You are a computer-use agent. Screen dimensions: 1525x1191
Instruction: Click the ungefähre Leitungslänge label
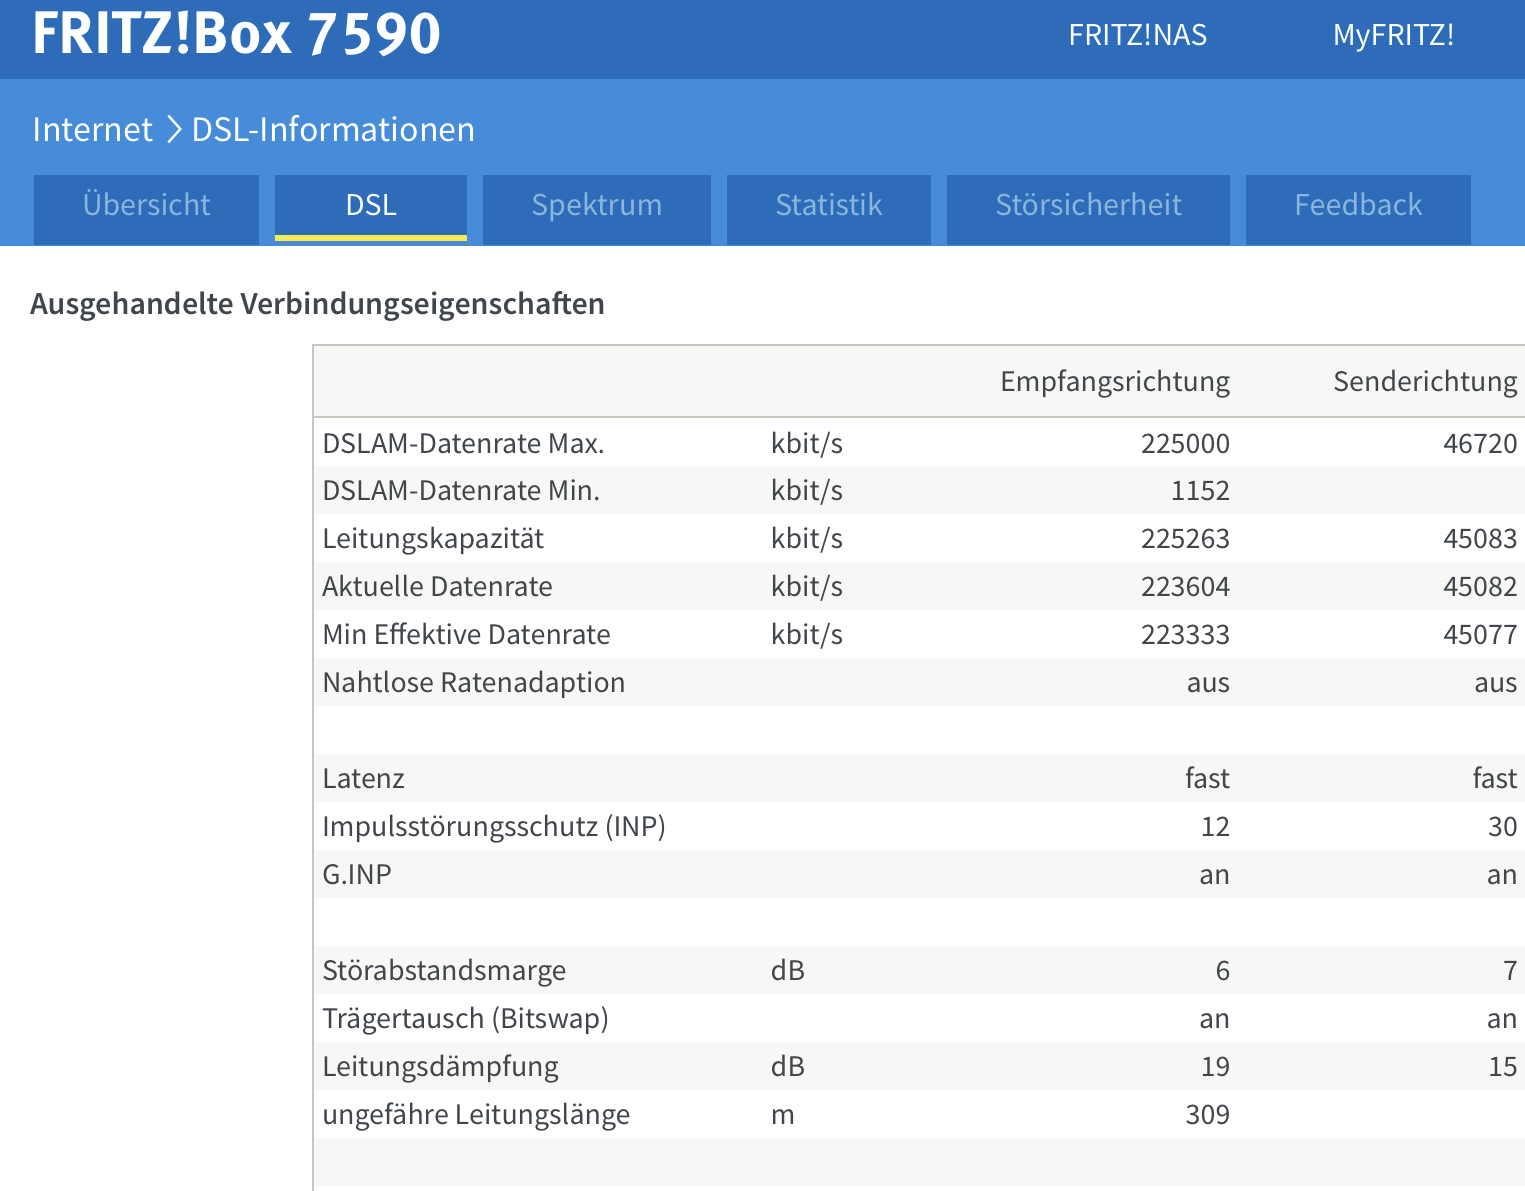[476, 1115]
